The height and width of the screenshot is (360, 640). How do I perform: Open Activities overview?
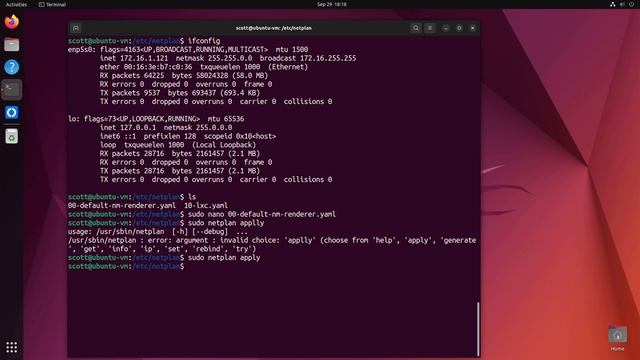tap(16, 4)
